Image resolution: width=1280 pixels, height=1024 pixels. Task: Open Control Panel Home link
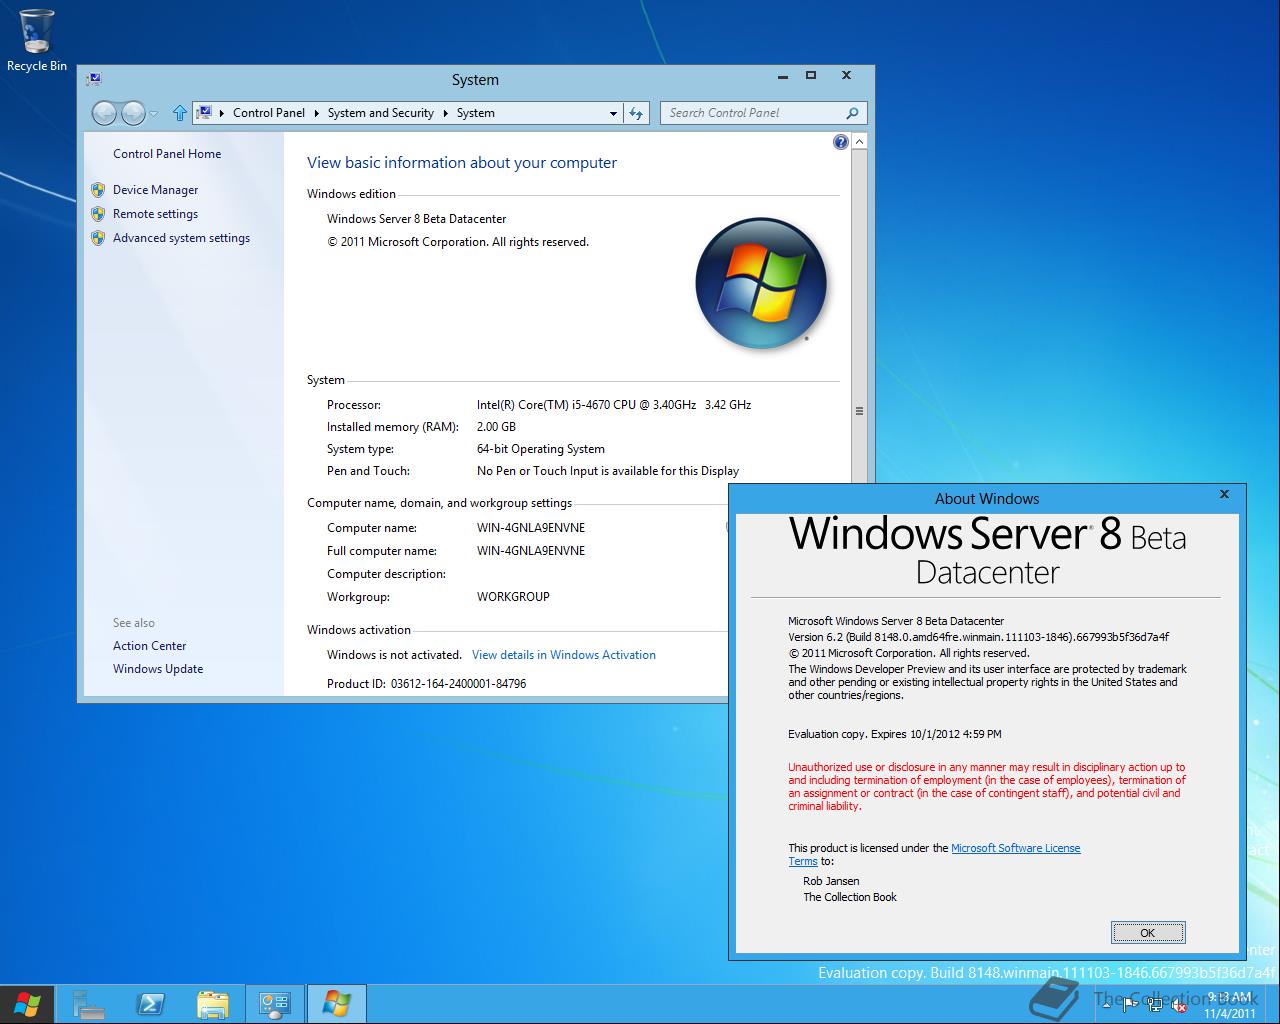(167, 154)
